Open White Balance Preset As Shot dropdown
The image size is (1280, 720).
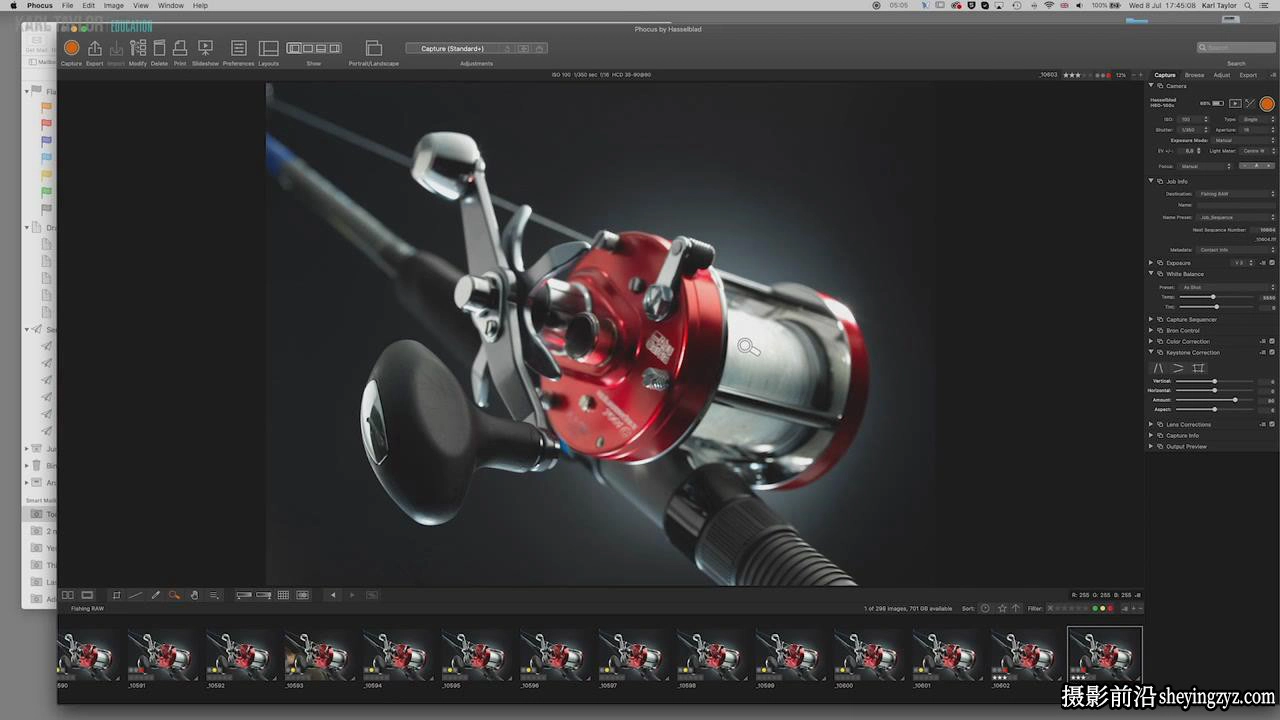pos(1228,287)
